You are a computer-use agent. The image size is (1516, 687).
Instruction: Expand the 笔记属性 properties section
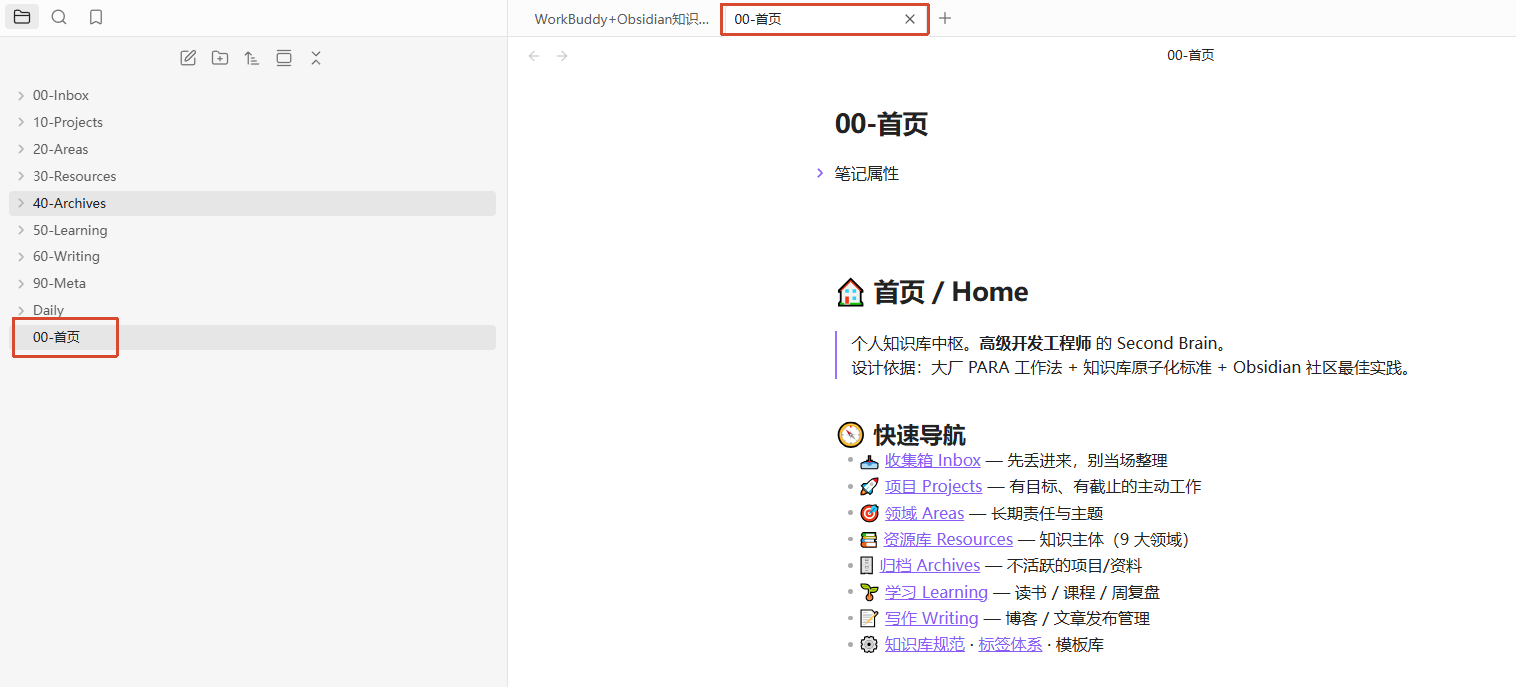coord(820,173)
